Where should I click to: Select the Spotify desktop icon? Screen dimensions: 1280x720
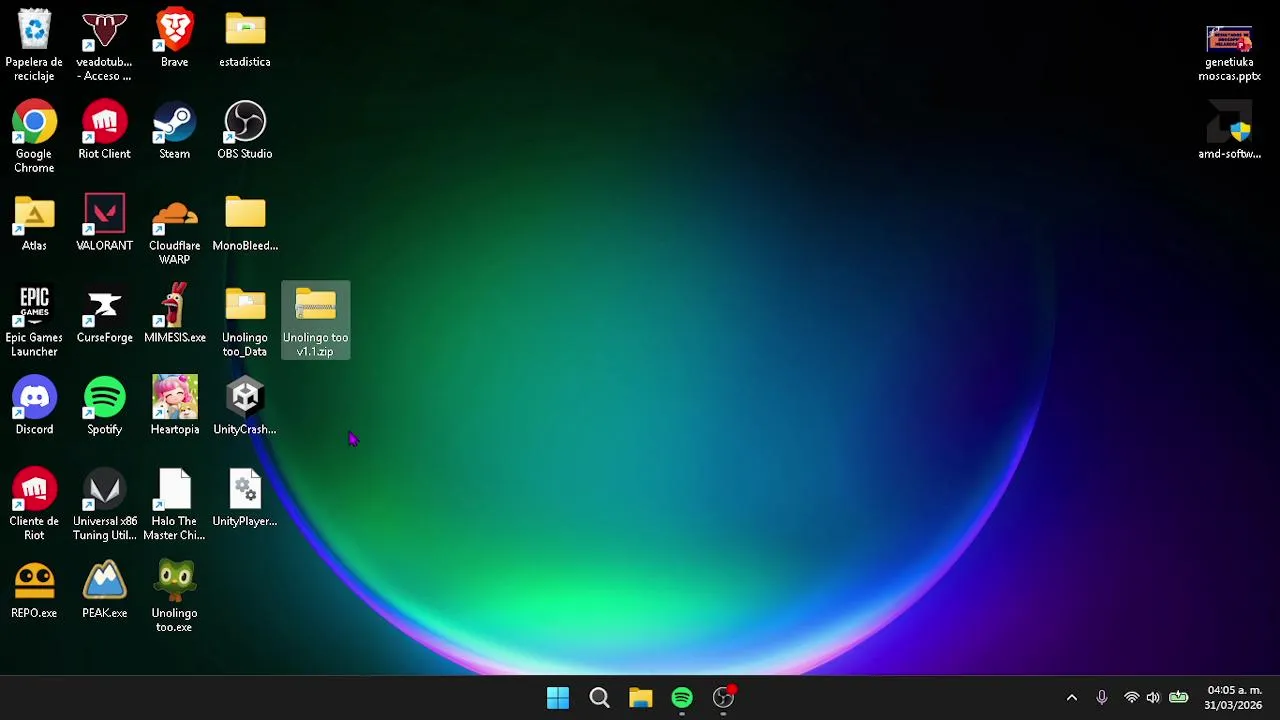click(104, 406)
